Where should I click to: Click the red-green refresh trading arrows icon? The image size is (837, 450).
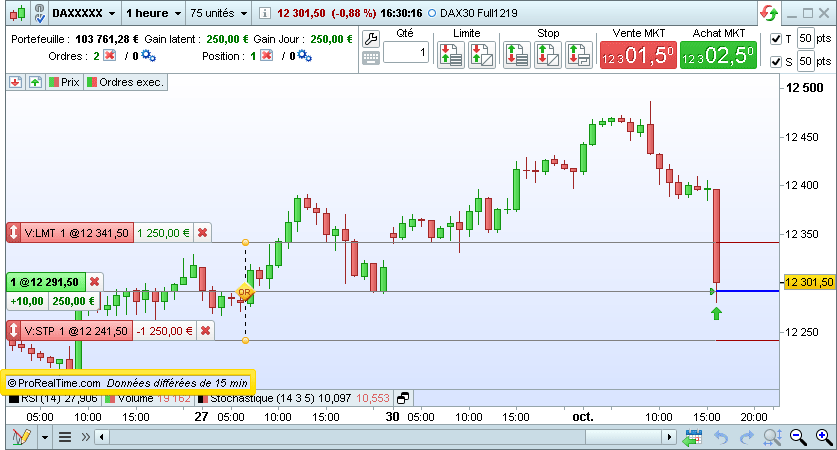[769, 13]
